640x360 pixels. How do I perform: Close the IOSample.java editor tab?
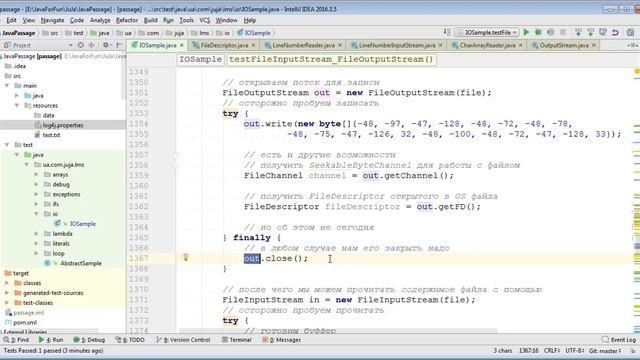pyautogui.click(x=182, y=45)
